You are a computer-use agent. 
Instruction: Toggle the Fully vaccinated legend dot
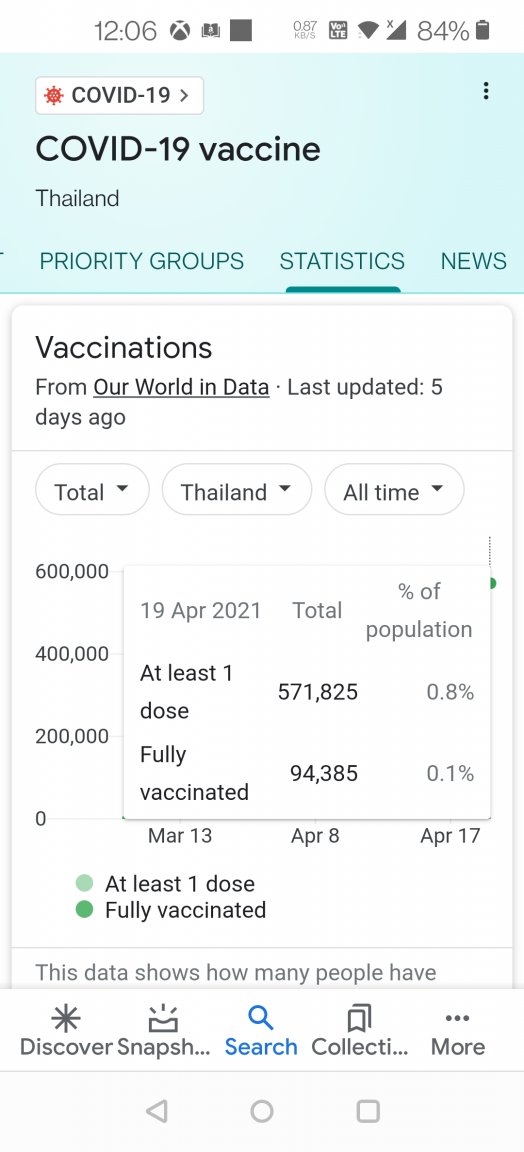[x=85, y=910]
